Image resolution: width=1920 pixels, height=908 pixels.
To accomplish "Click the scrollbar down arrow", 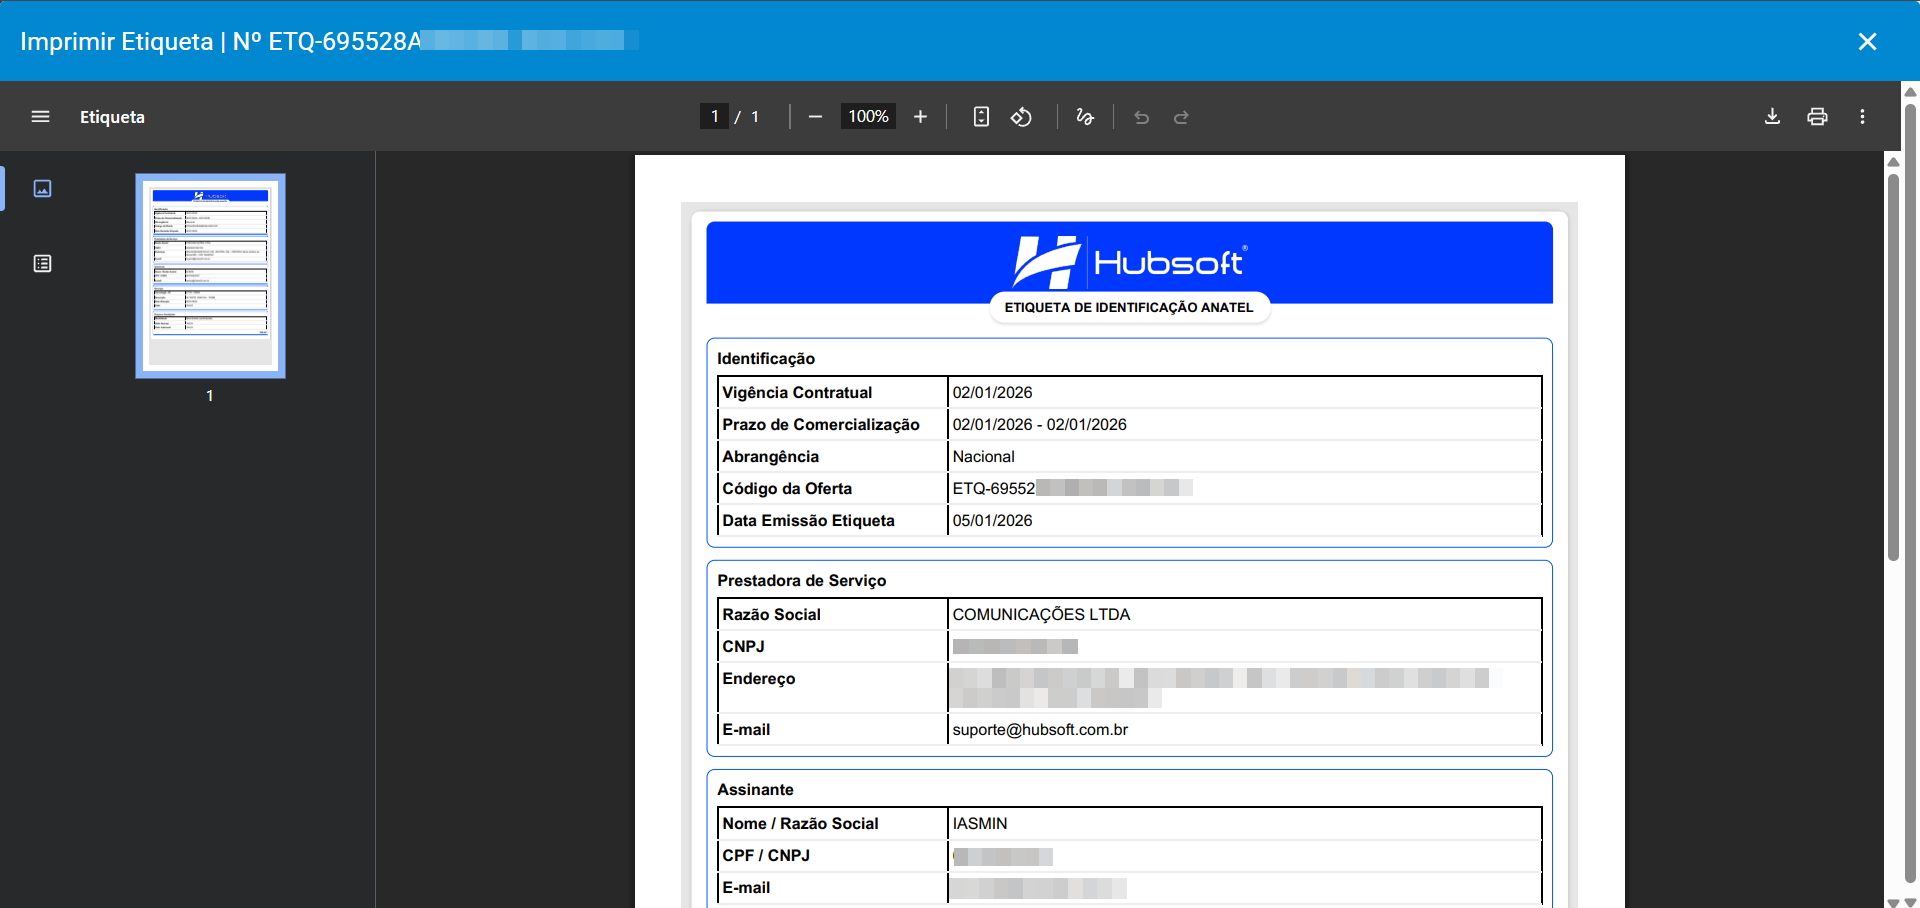I will click(x=1893, y=895).
